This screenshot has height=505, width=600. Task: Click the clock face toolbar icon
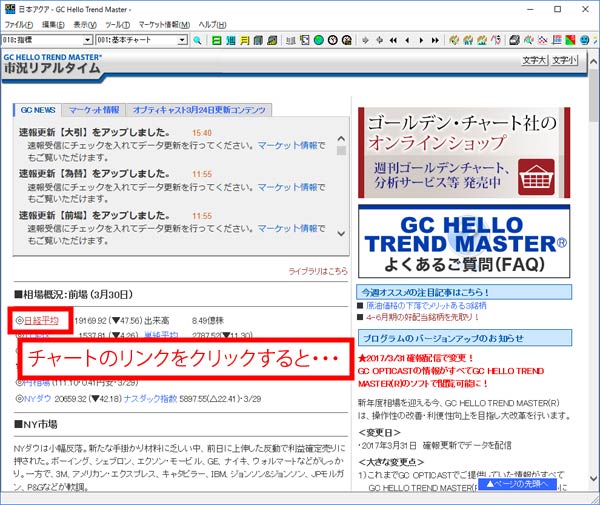pos(333,40)
